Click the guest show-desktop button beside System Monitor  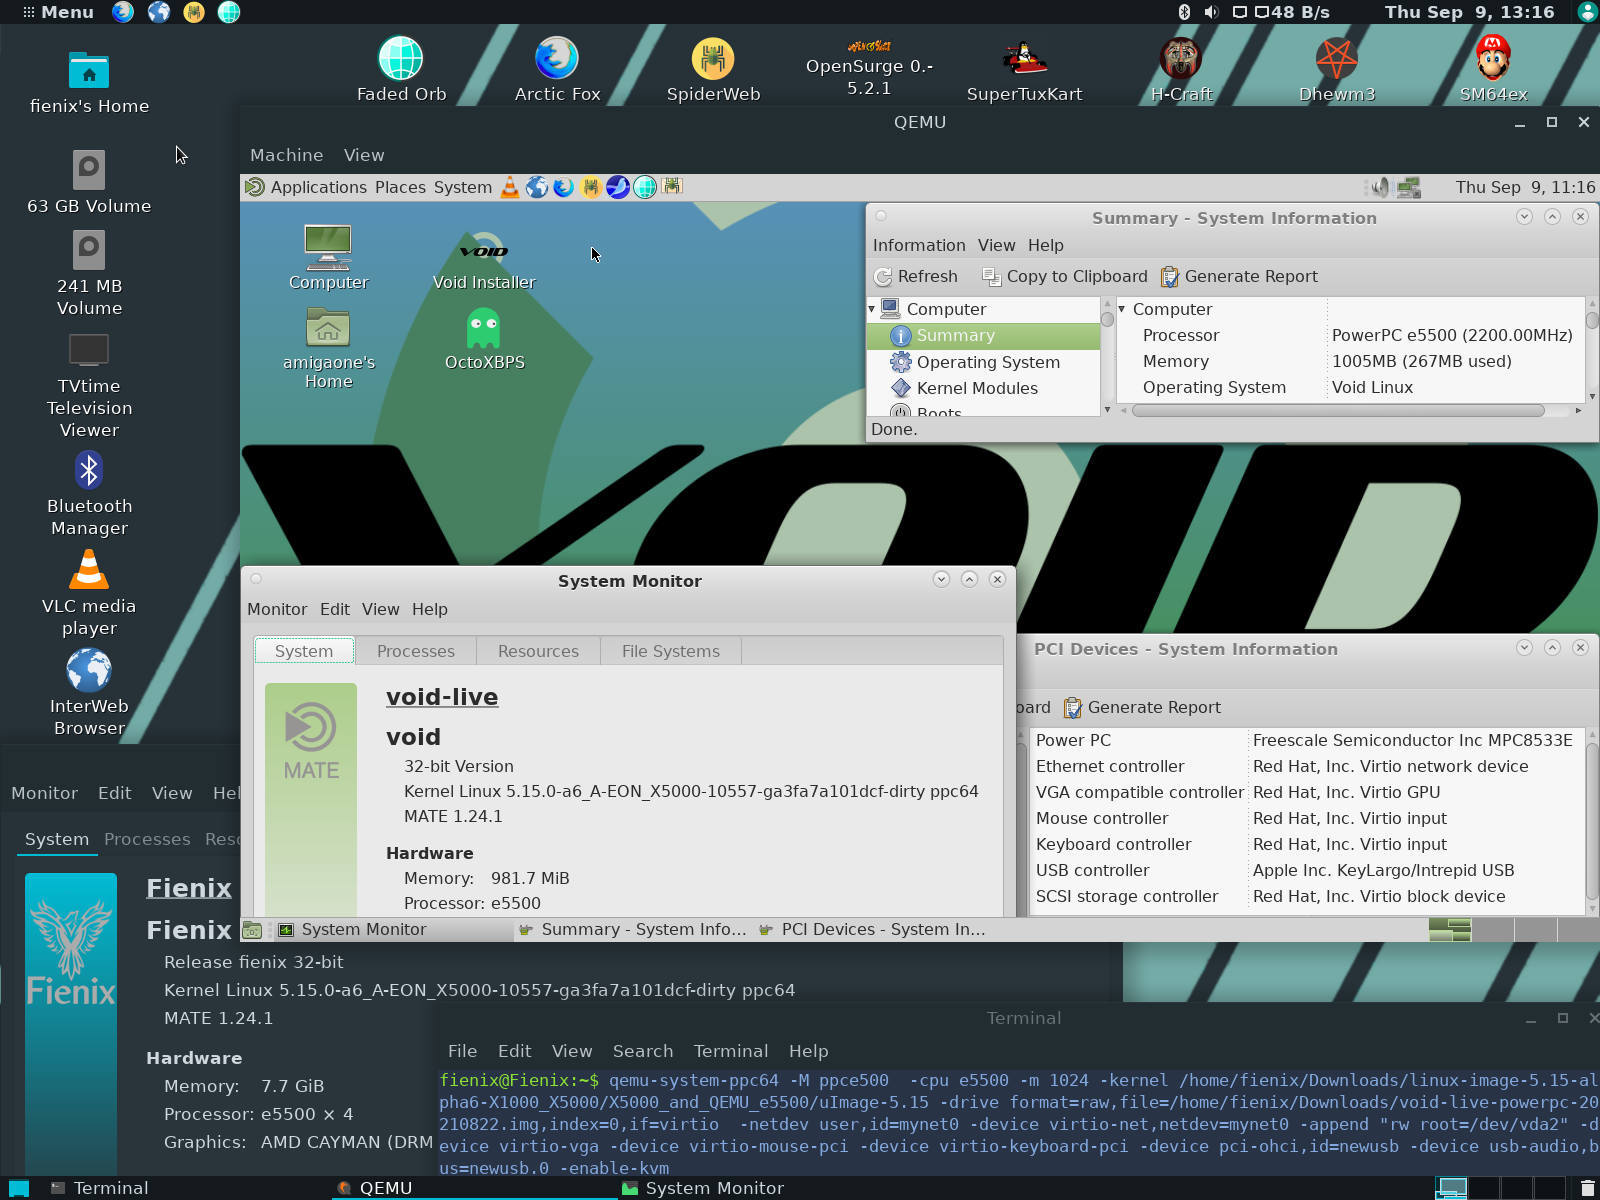coord(252,930)
